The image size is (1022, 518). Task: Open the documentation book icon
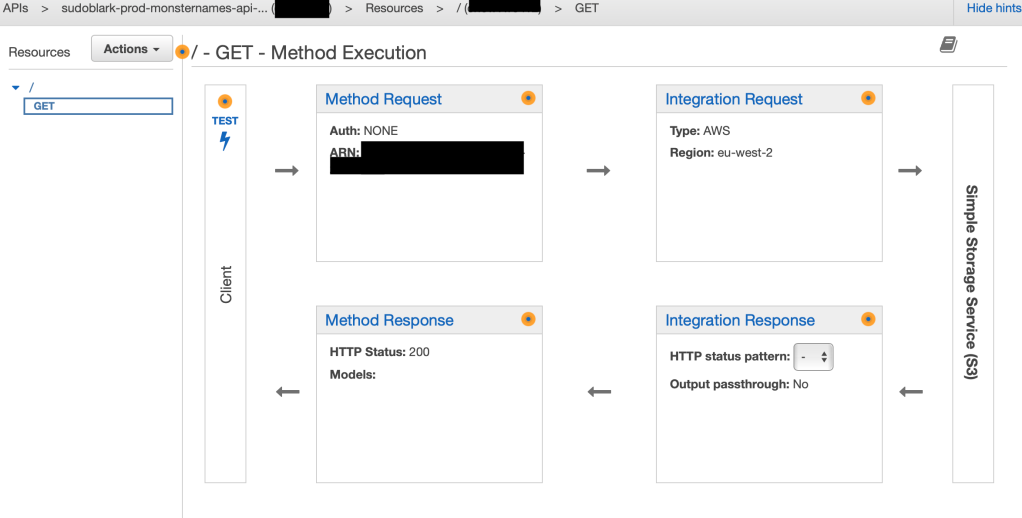point(948,45)
